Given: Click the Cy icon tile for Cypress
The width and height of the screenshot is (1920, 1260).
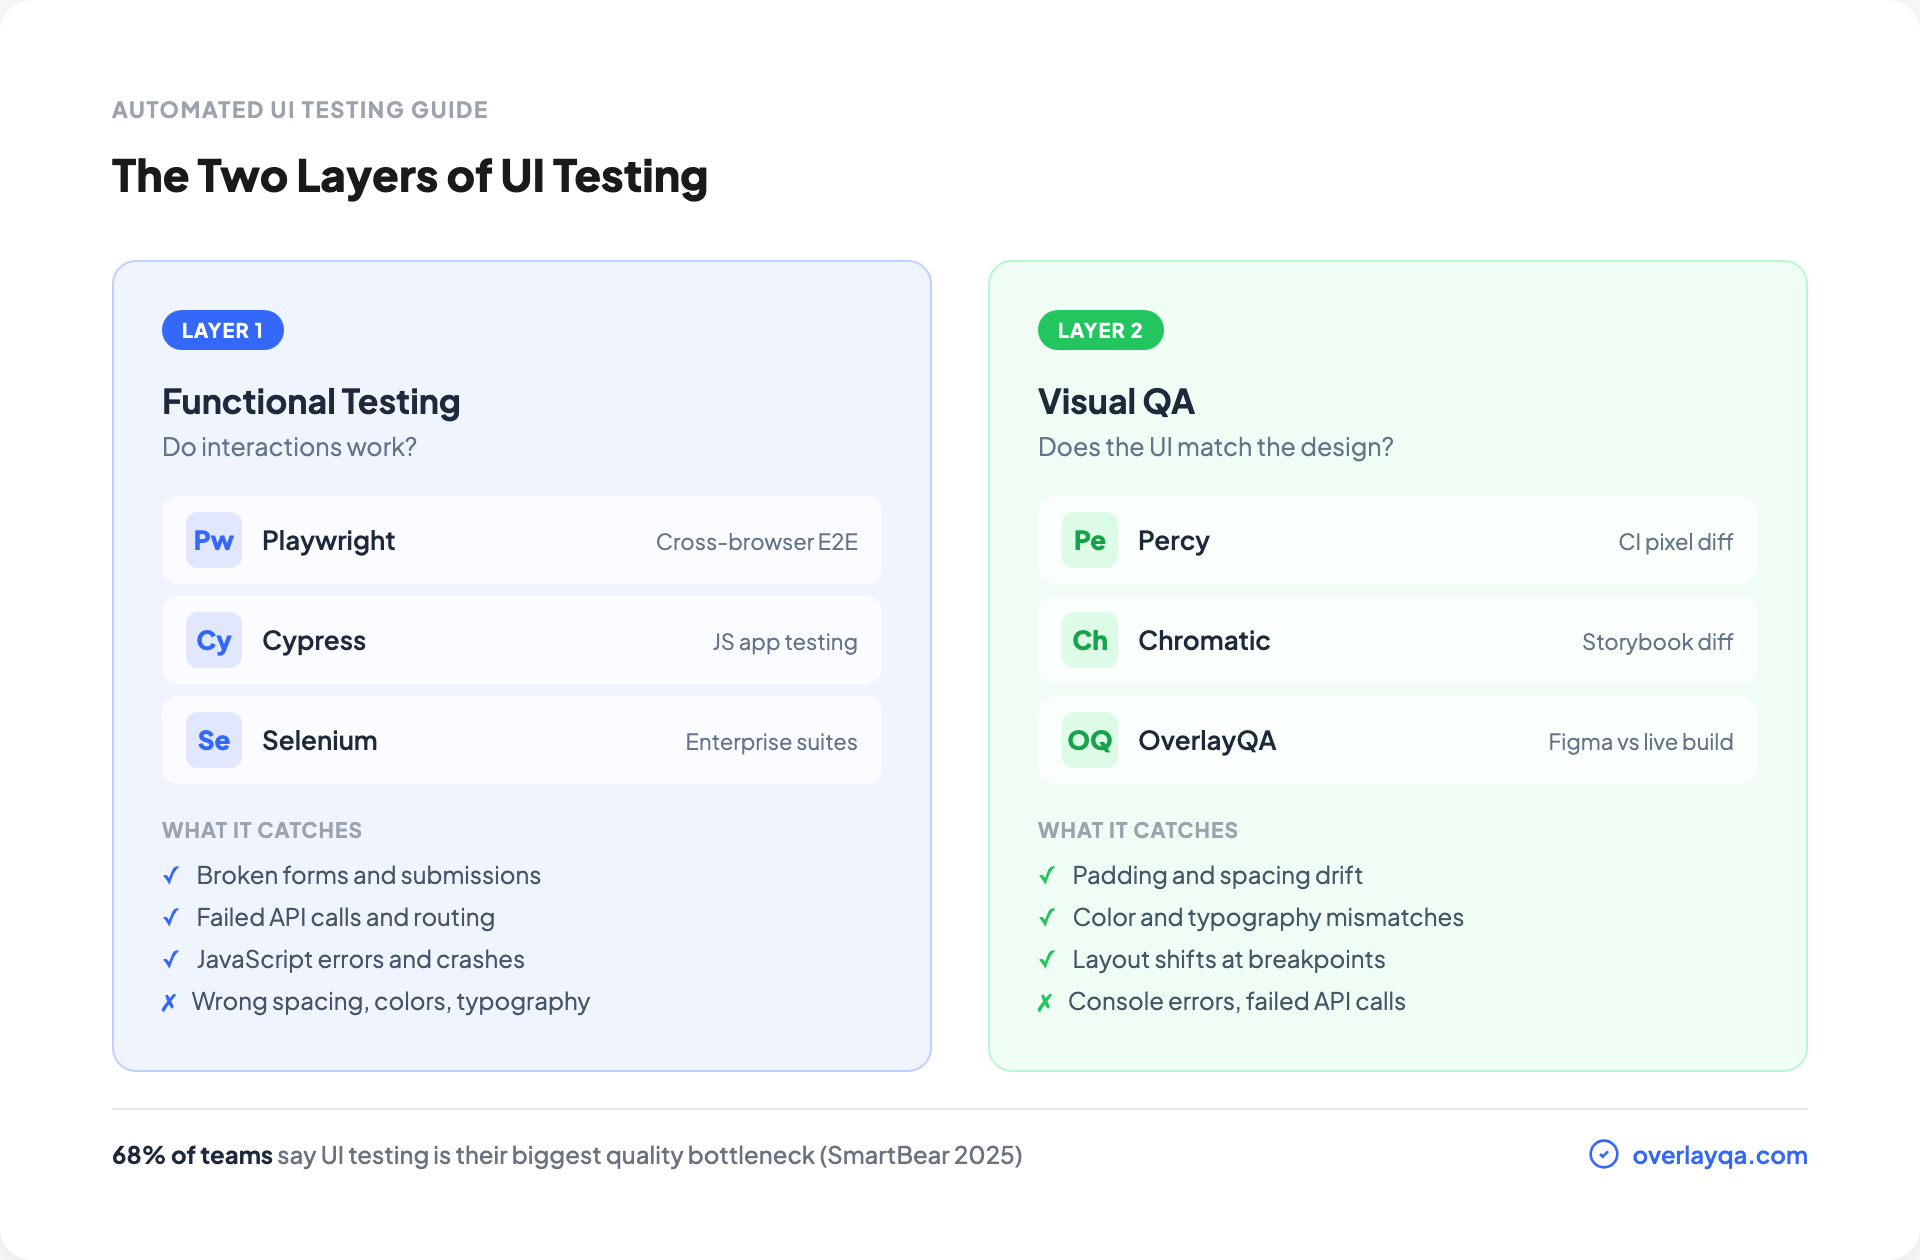Looking at the screenshot, I should [214, 640].
